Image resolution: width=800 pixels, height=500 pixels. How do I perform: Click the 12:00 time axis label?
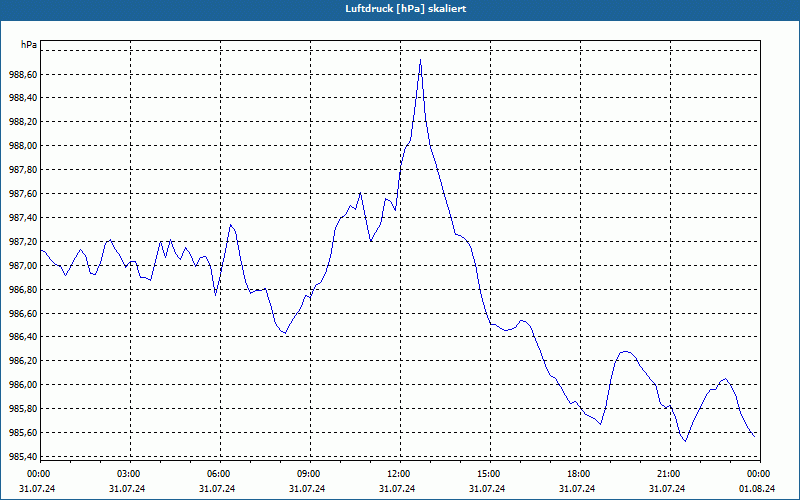[x=399, y=474]
